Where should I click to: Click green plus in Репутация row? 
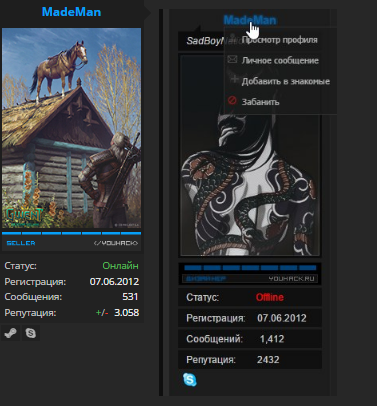[x=99, y=313]
